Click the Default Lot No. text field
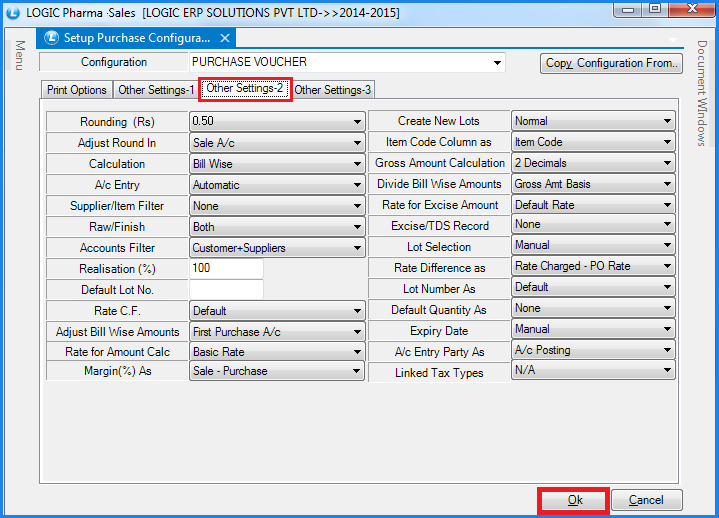 click(226, 290)
